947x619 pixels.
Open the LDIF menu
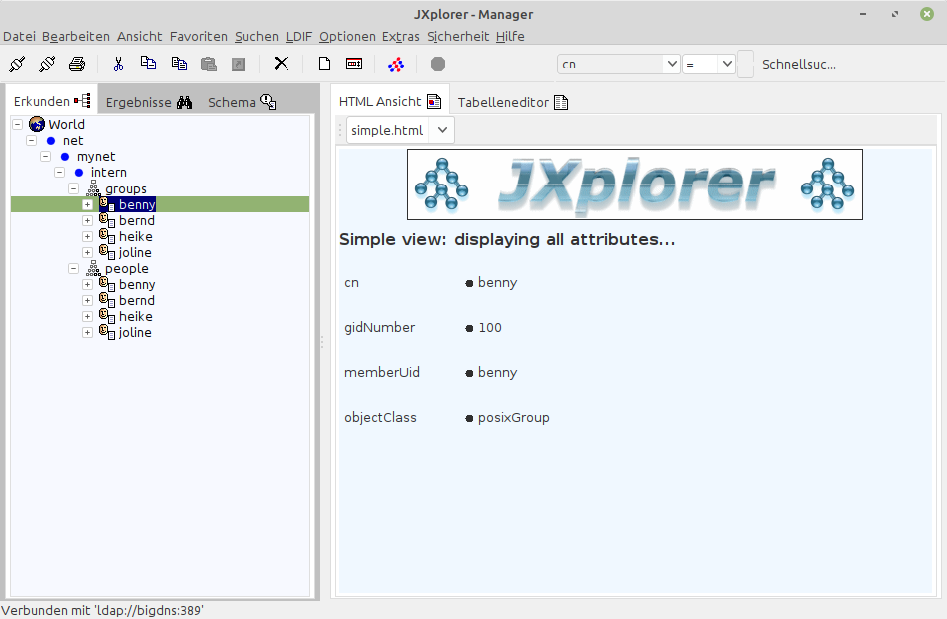[298, 36]
